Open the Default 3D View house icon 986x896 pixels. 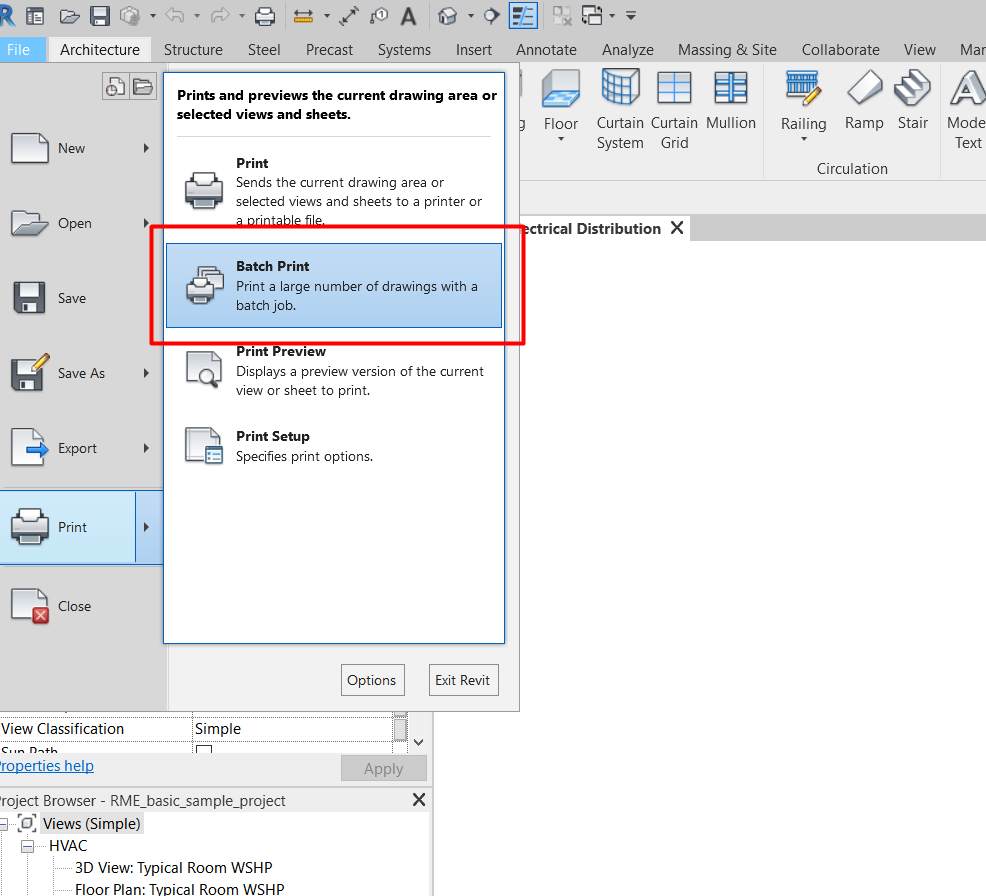(x=447, y=16)
